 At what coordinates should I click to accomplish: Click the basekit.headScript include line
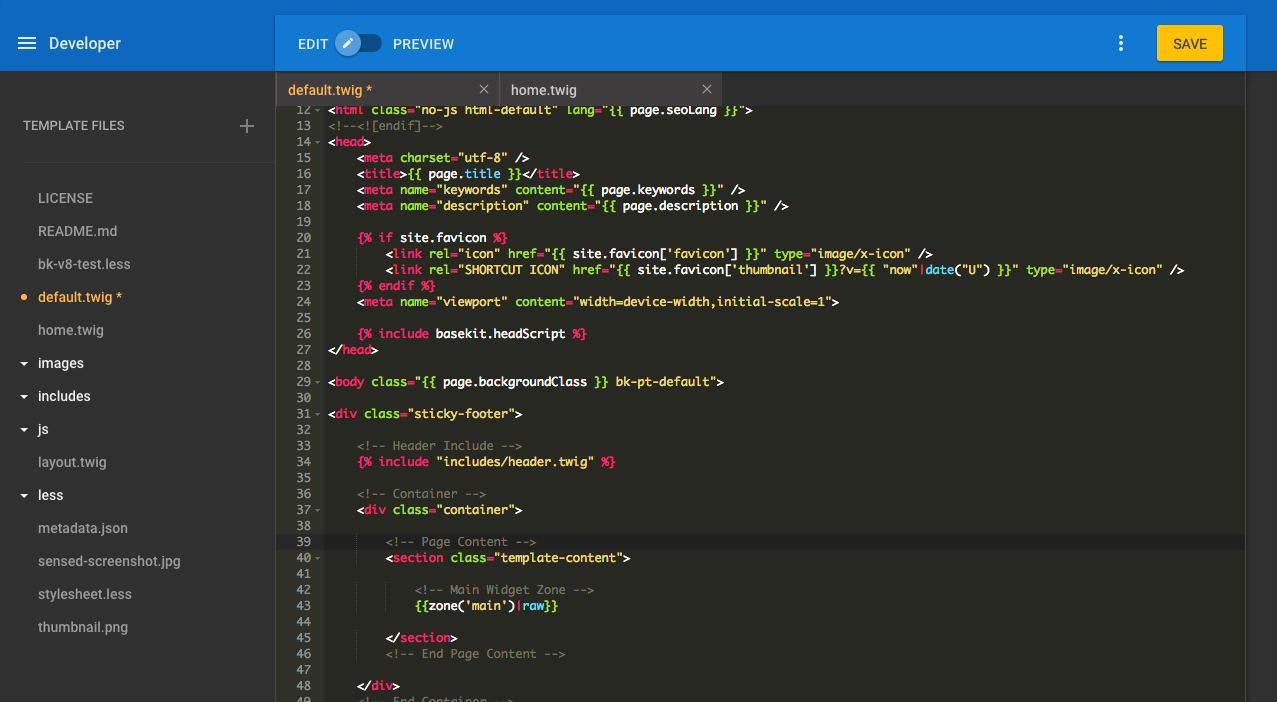[472, 334]
